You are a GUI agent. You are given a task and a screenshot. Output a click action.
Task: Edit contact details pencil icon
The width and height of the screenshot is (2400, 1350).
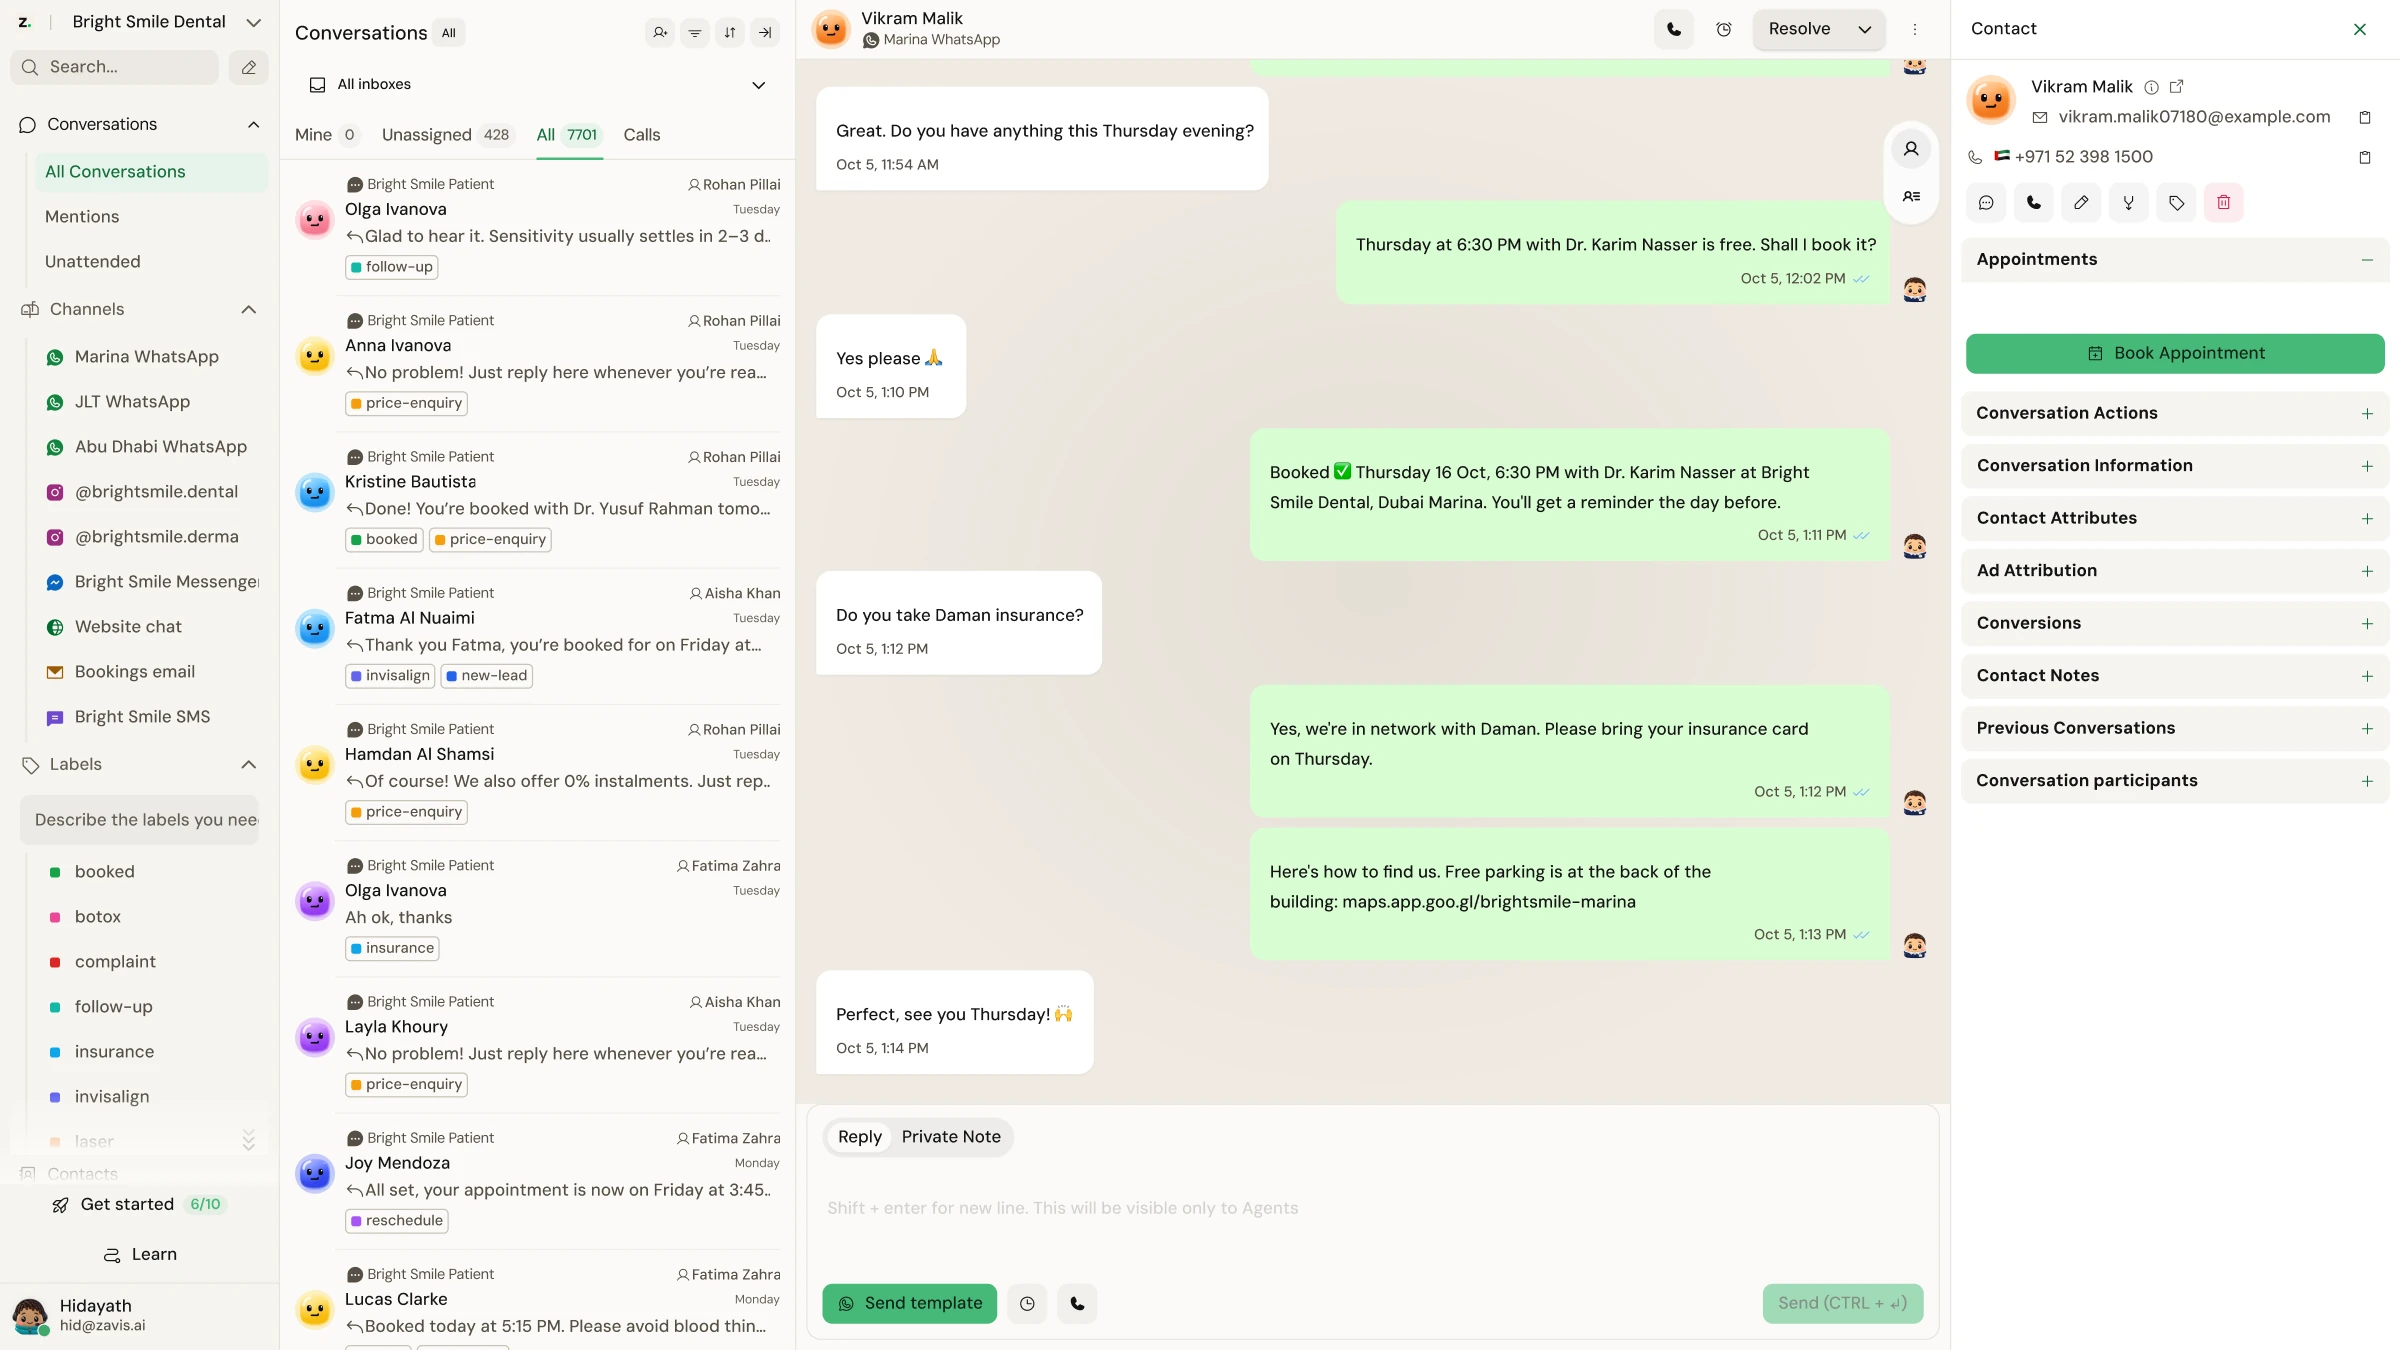[2081, 203]
